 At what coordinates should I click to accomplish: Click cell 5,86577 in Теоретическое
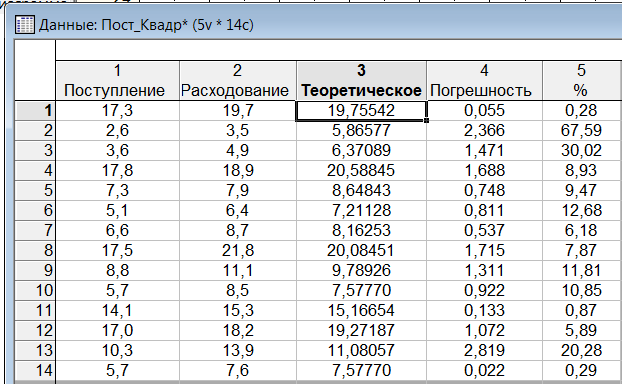(361, 131)
